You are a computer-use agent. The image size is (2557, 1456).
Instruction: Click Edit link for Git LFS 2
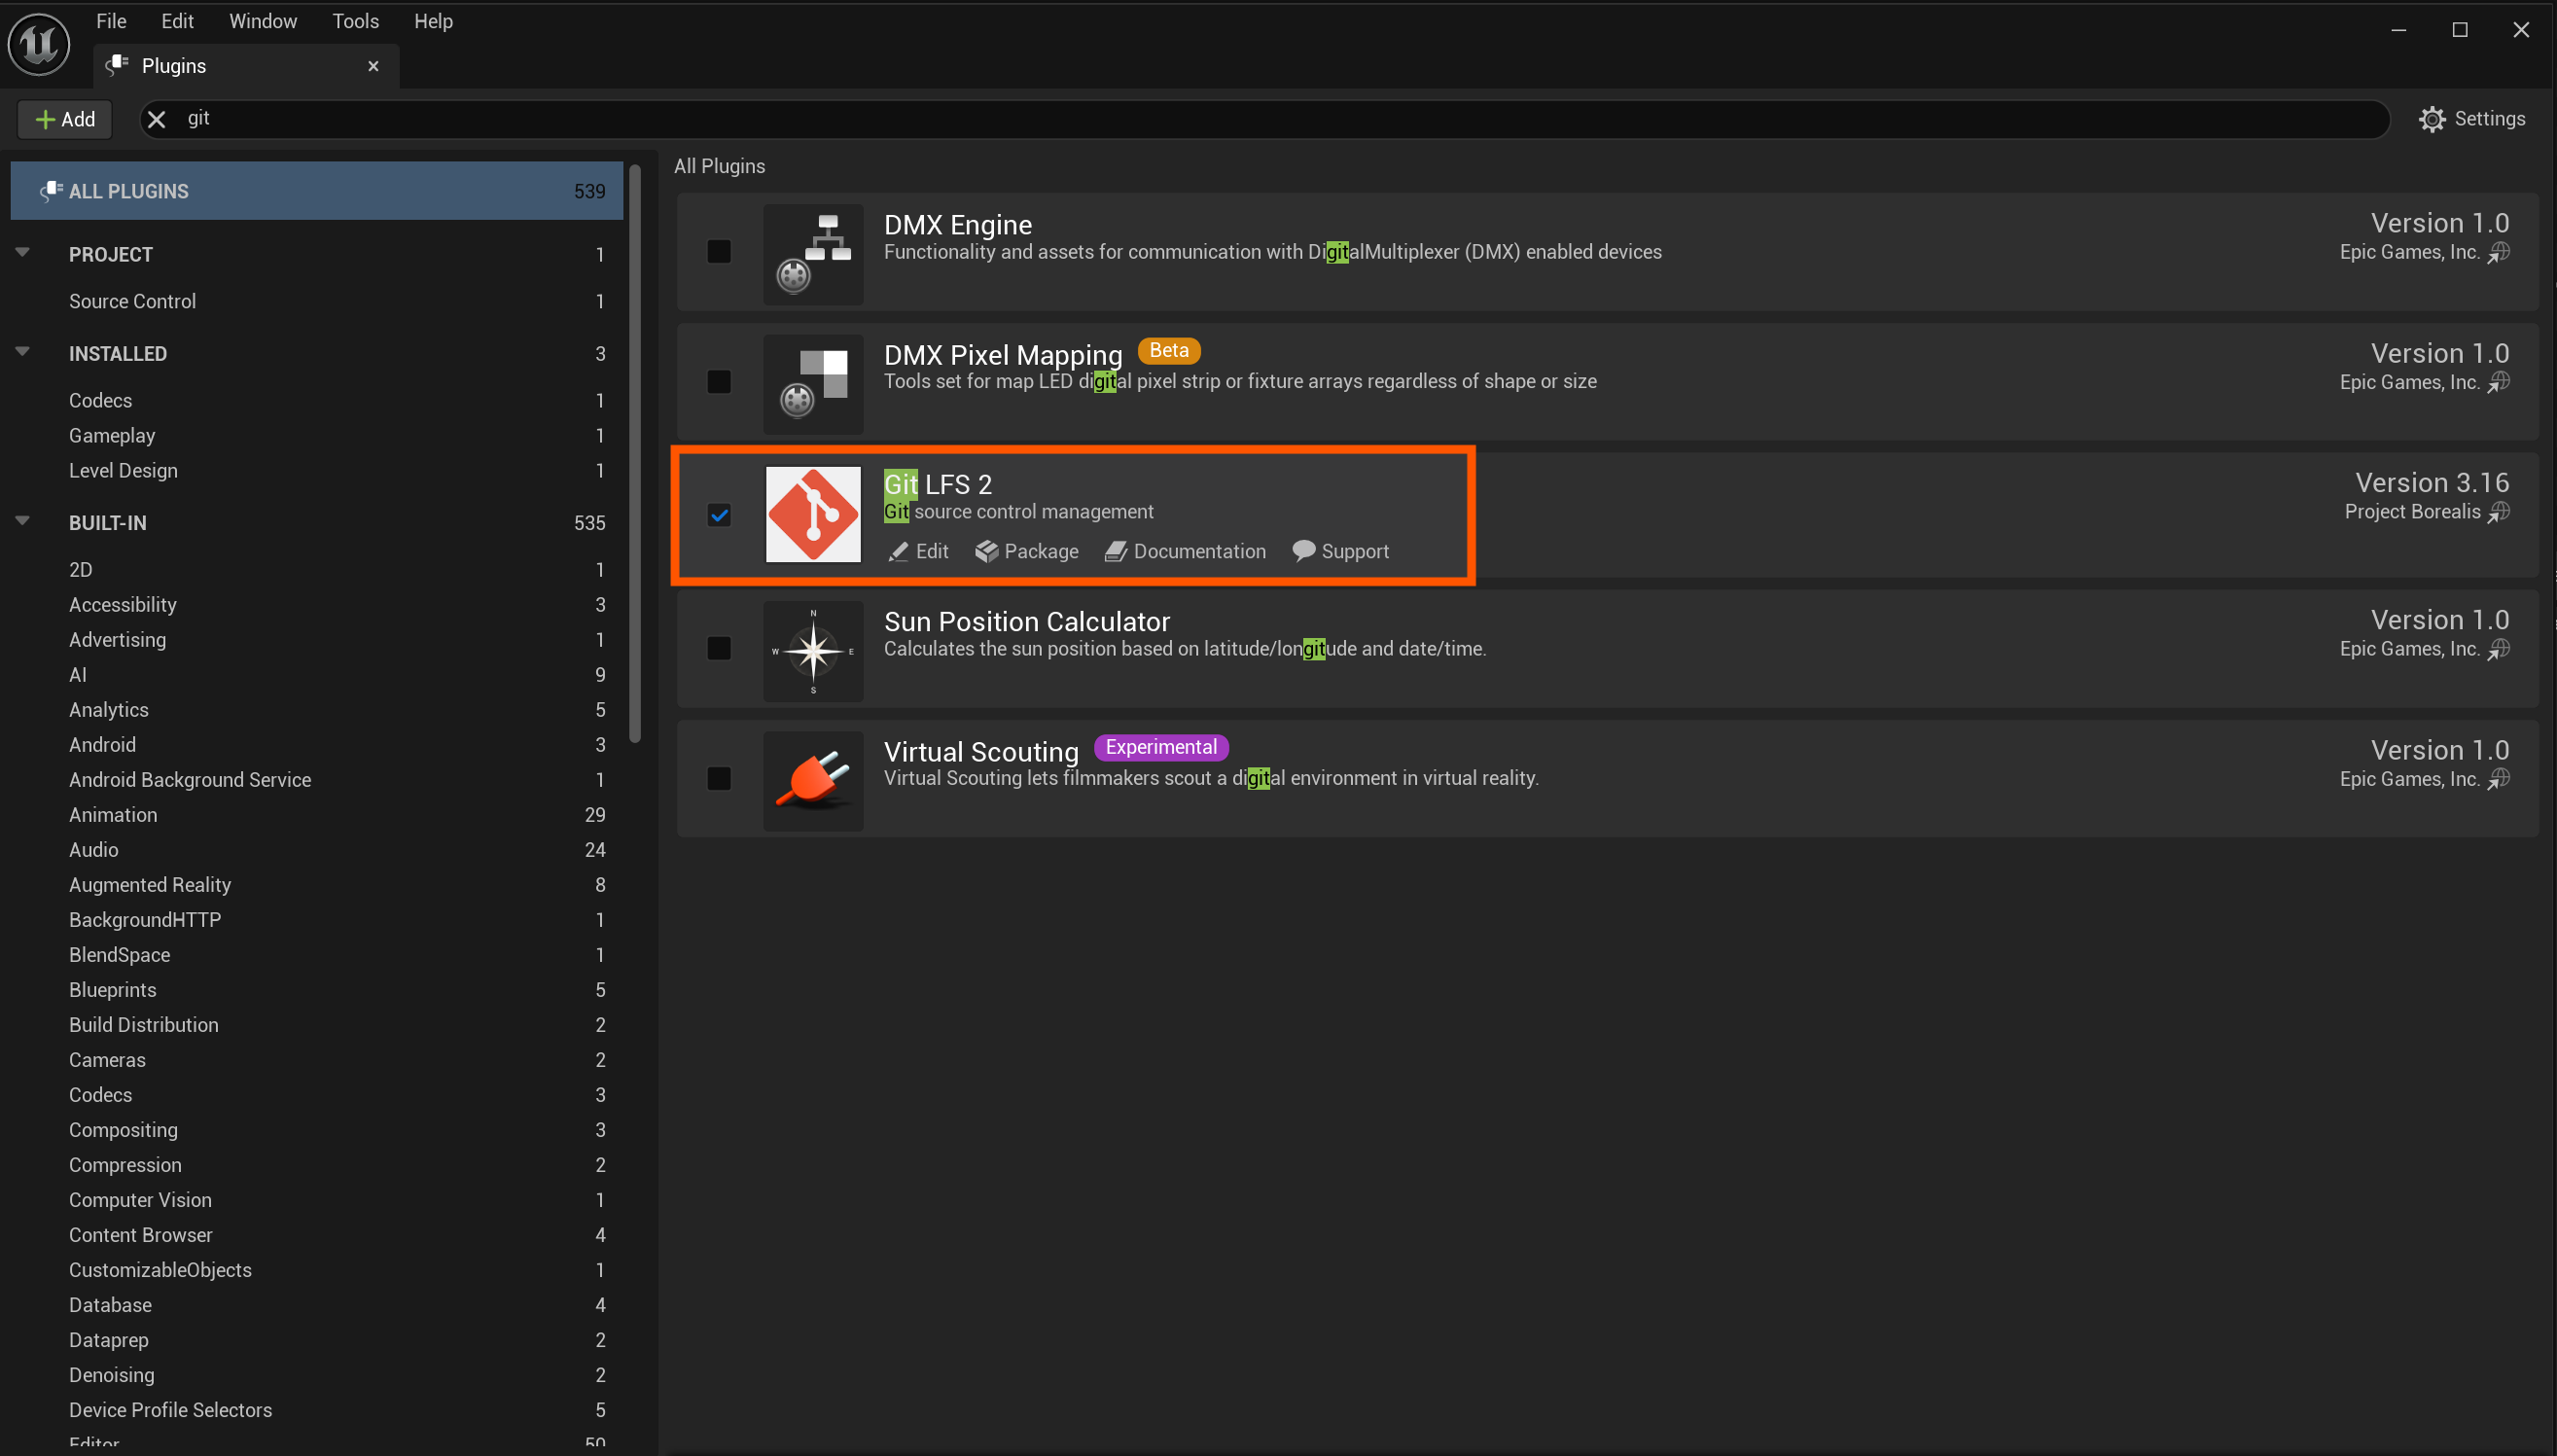point(918,551)
